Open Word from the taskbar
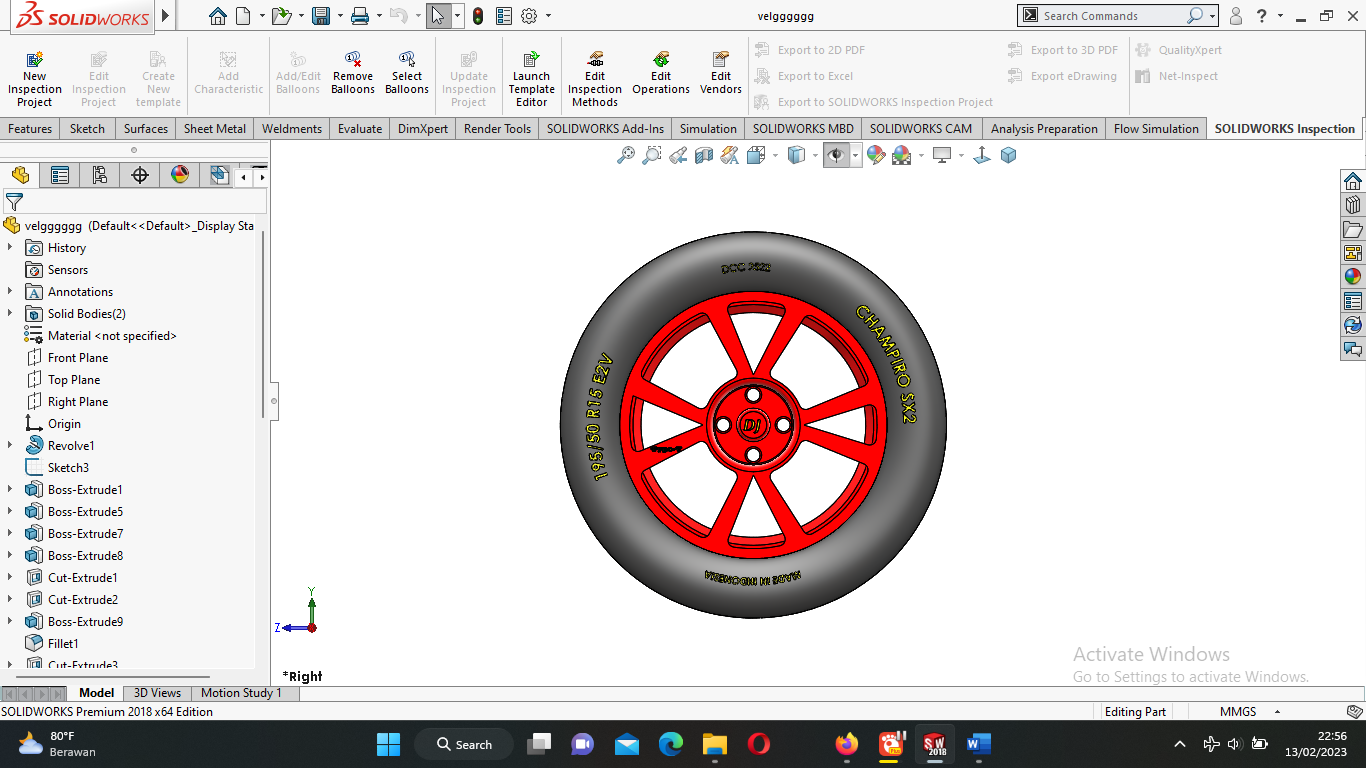Screen dimensions: 1366x768 978,744
